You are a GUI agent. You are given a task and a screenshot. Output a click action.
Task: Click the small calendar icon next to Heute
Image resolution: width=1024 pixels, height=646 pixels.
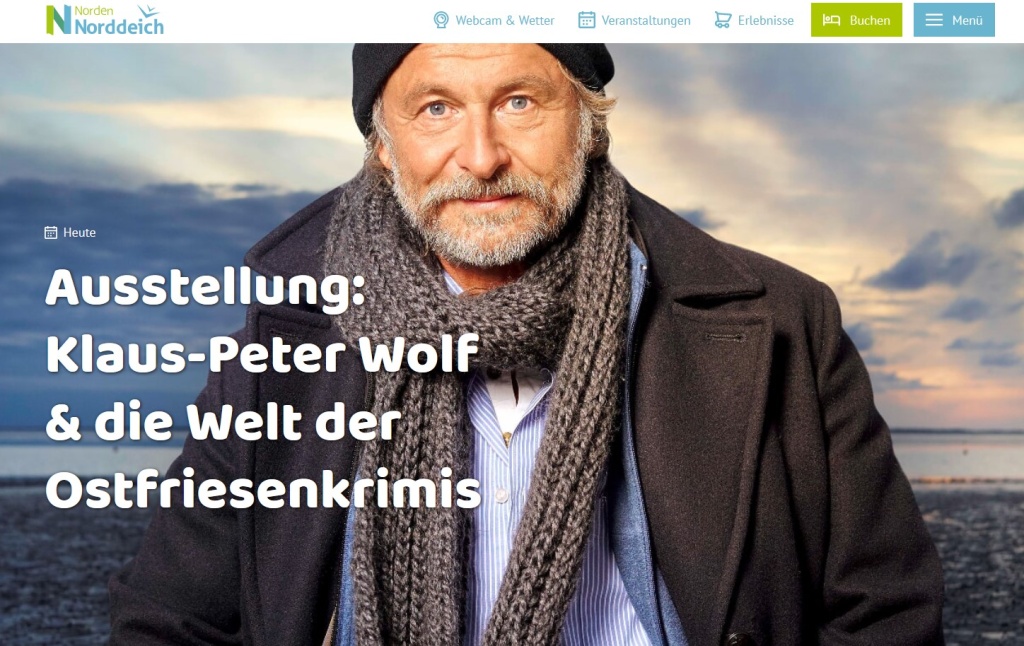[50, 233]
